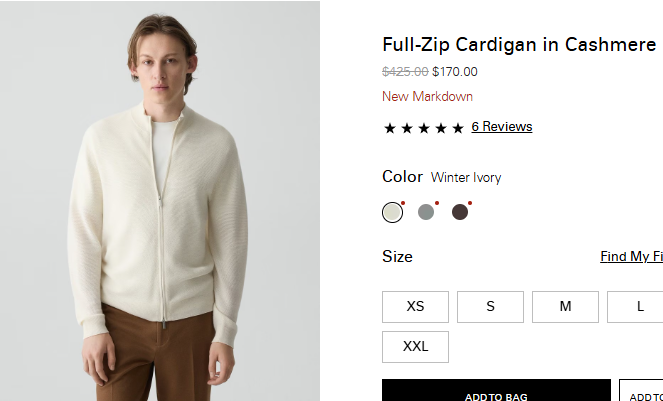
Task: Click the Winter Ivory color name text
Action: click(x=466, y=178)
